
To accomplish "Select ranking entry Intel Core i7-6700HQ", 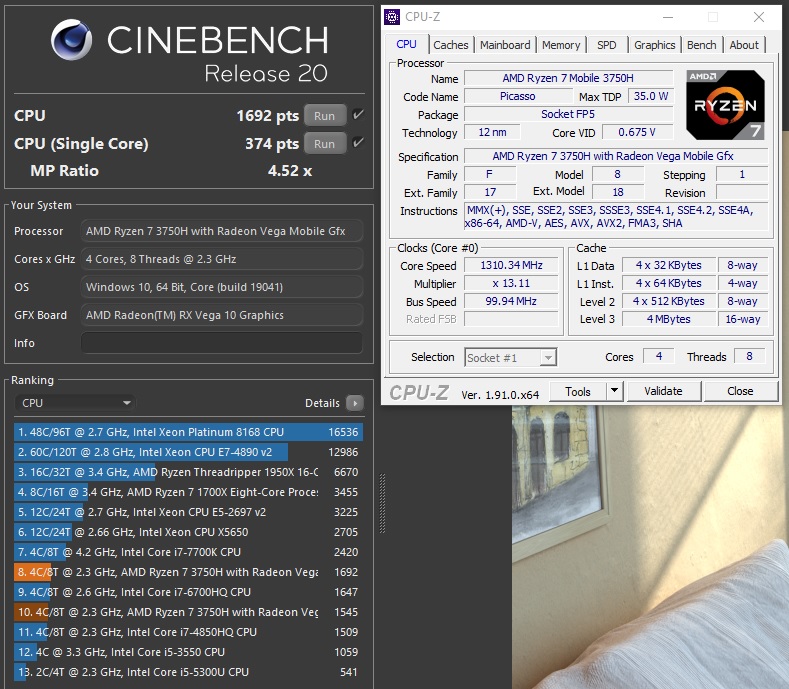I will [188, 592].
